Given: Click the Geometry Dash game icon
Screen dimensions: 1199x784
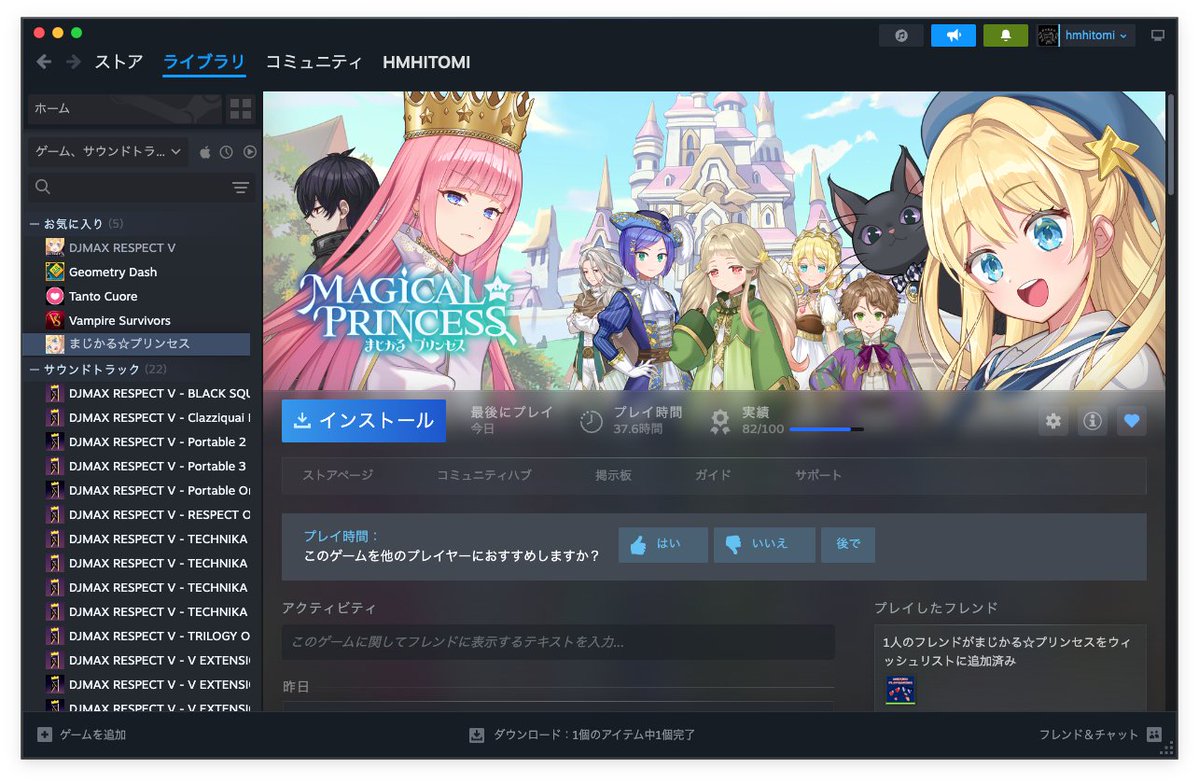Looking at the screenshot, I should point(54,272).
